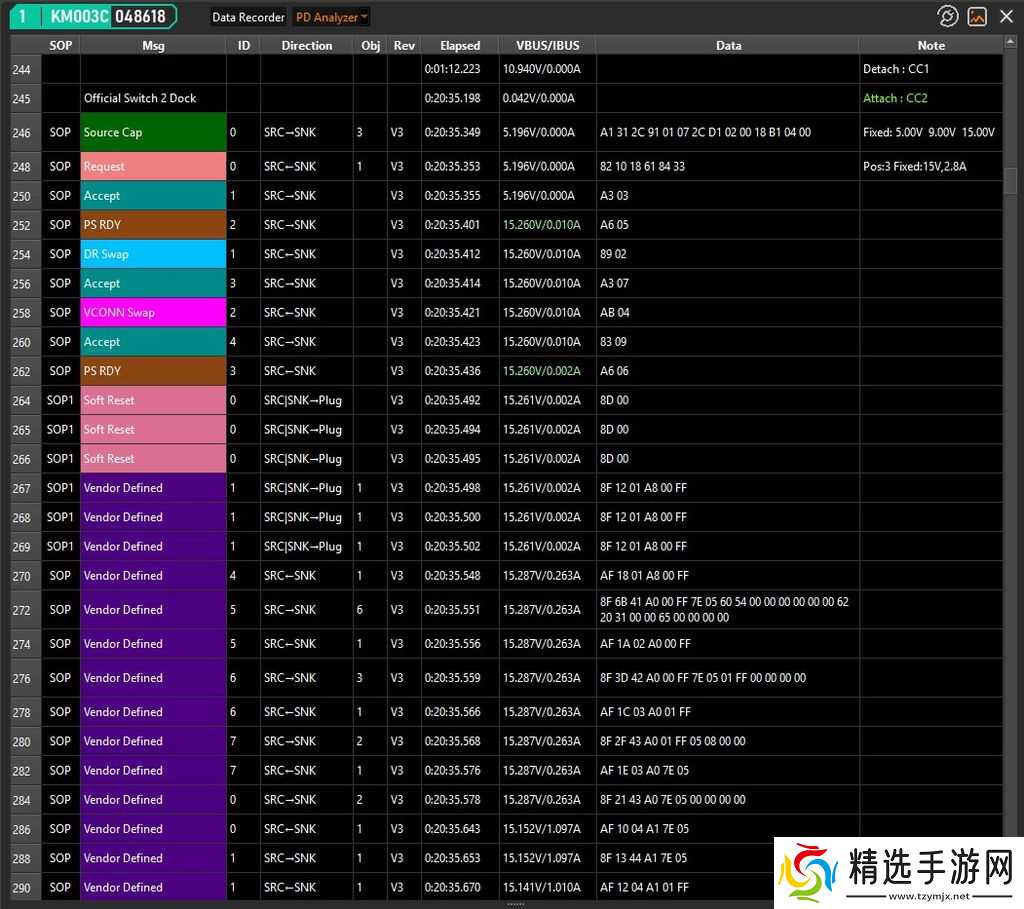The height and width of the screenshot is (909, 1024).
Task: Switch to Data Recorder mode
Action: click(247, 17)
